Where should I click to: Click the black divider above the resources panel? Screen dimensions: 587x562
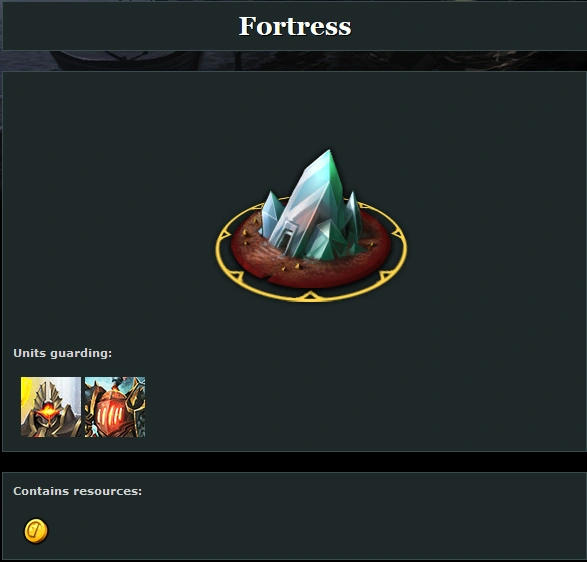coord(294,462)
